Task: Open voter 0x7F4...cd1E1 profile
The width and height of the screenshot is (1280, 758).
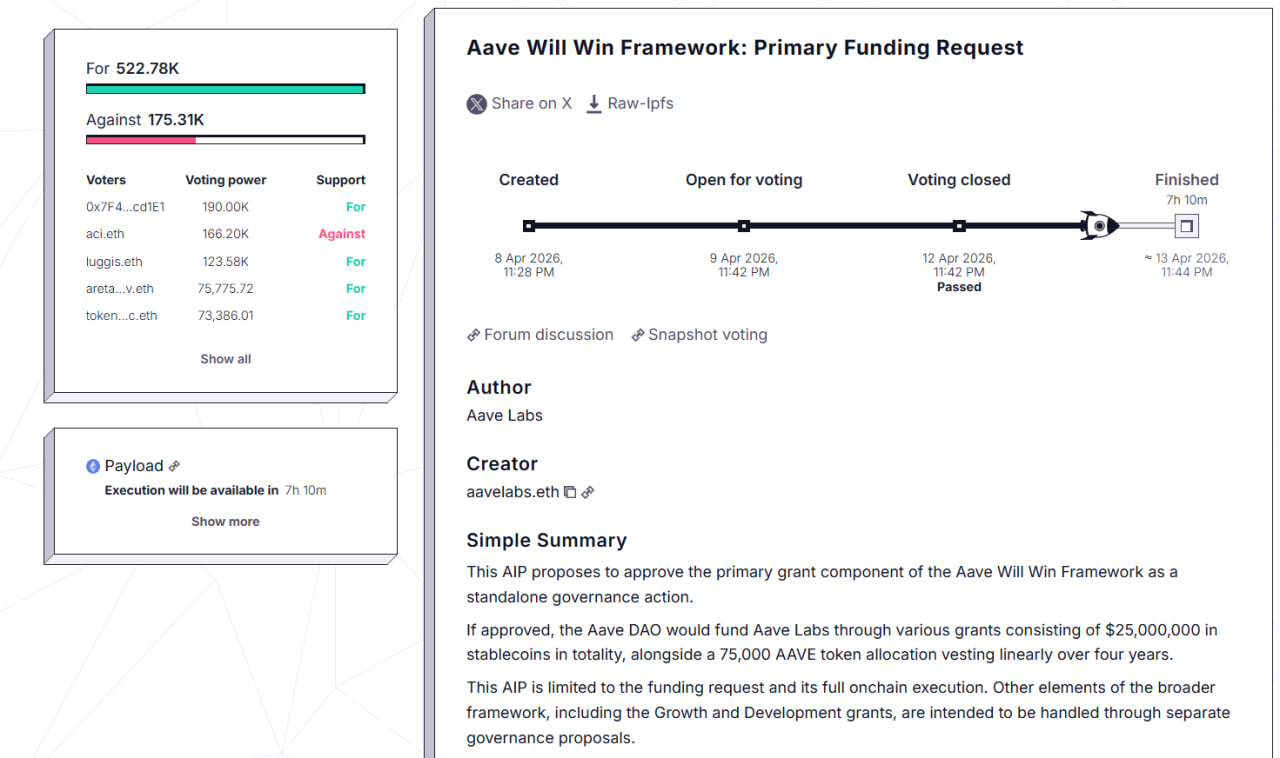Action: [x=125, y=207]
